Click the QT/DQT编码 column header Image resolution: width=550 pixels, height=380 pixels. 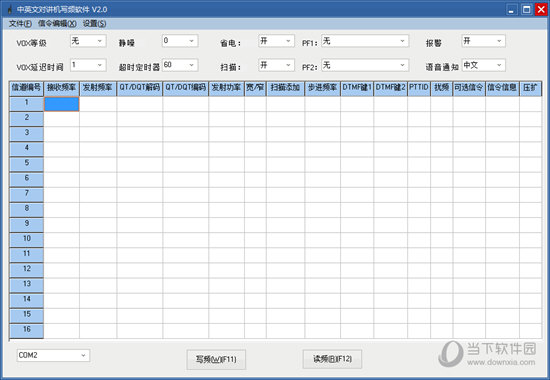click(x=186, y=88)
